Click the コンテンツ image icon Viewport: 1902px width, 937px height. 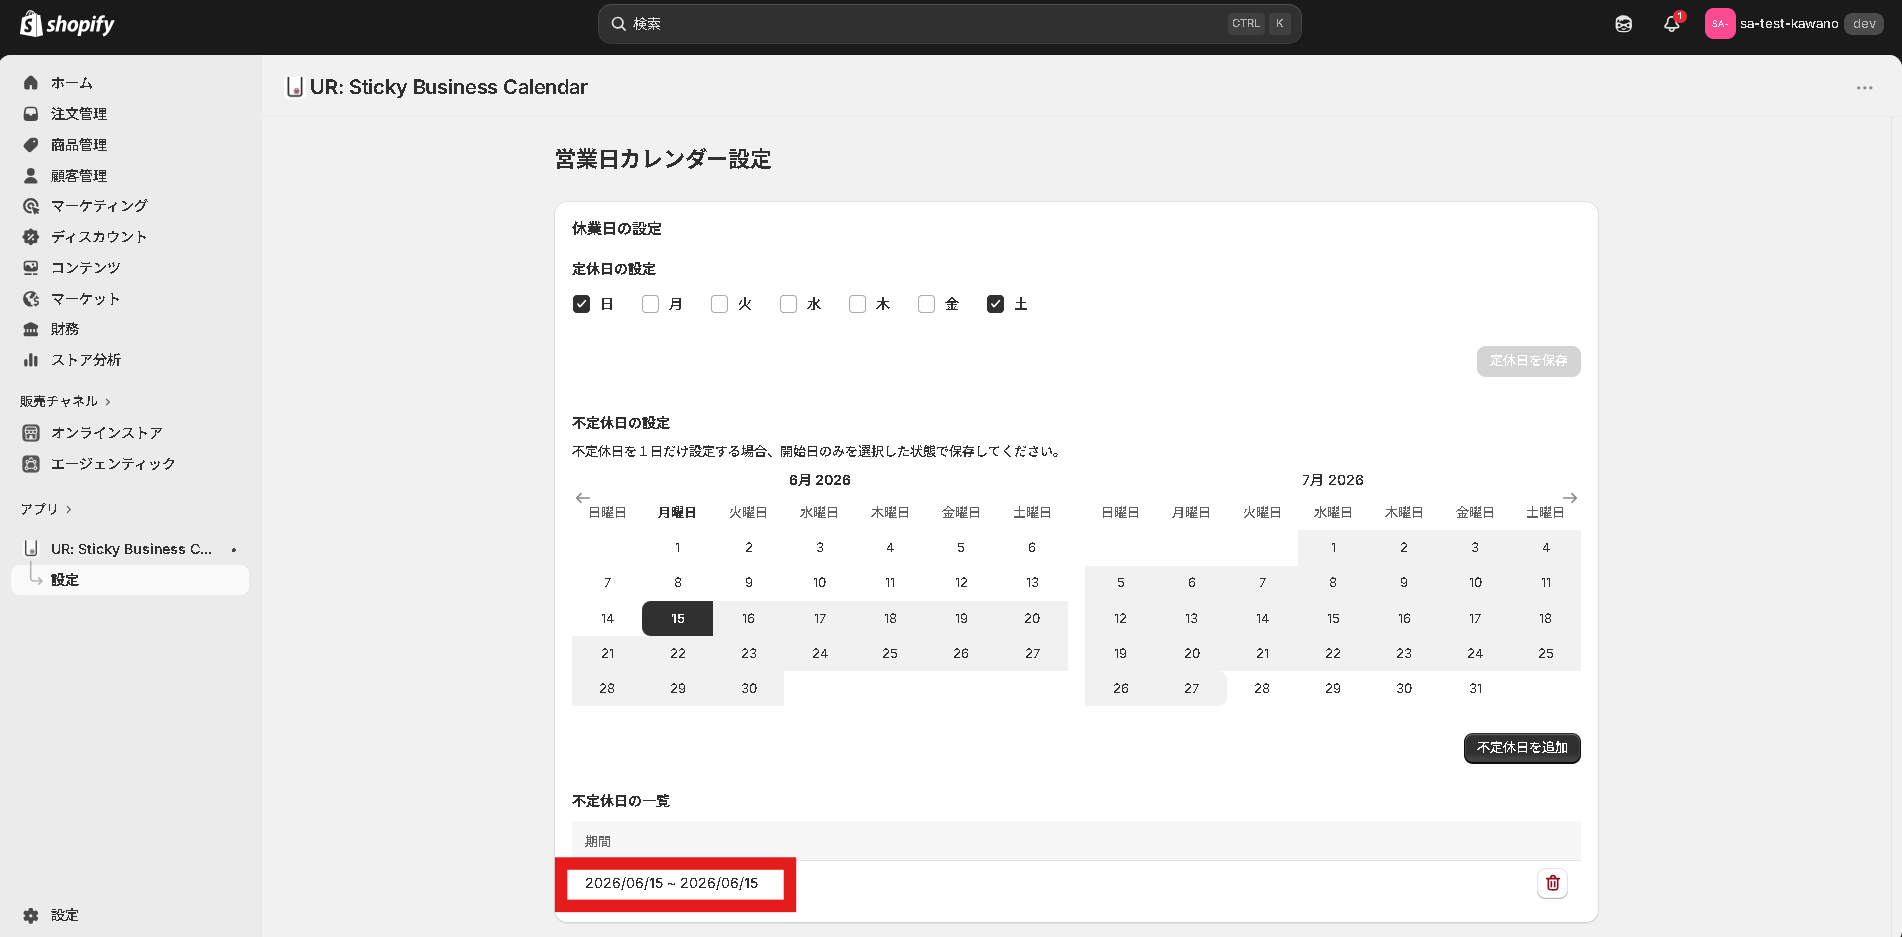point(31,268)
